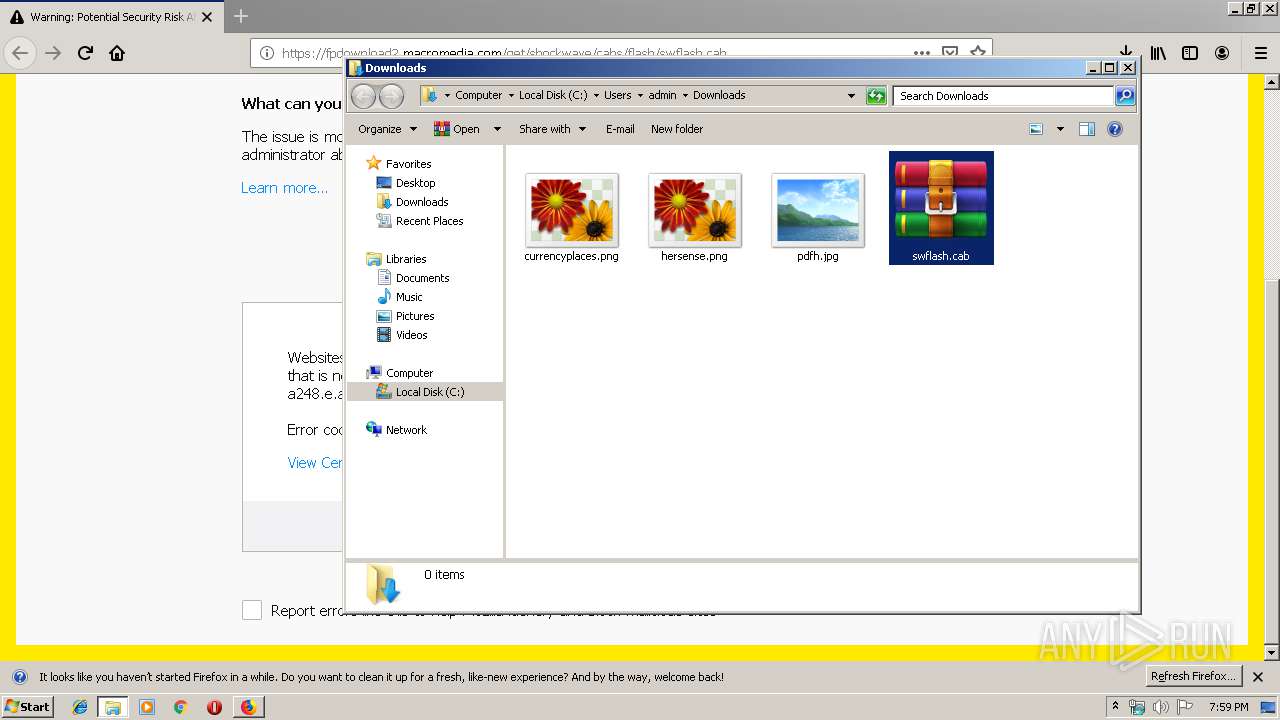Open Firefox Library icon

[x=1158, y=53]
